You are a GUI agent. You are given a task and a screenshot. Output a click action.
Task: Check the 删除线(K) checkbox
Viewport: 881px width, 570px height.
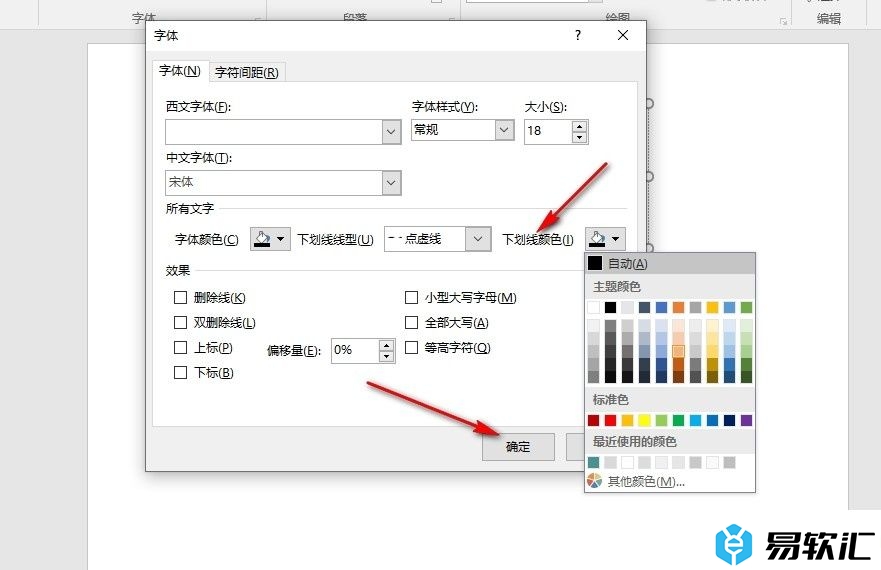(x=180, y=297)
